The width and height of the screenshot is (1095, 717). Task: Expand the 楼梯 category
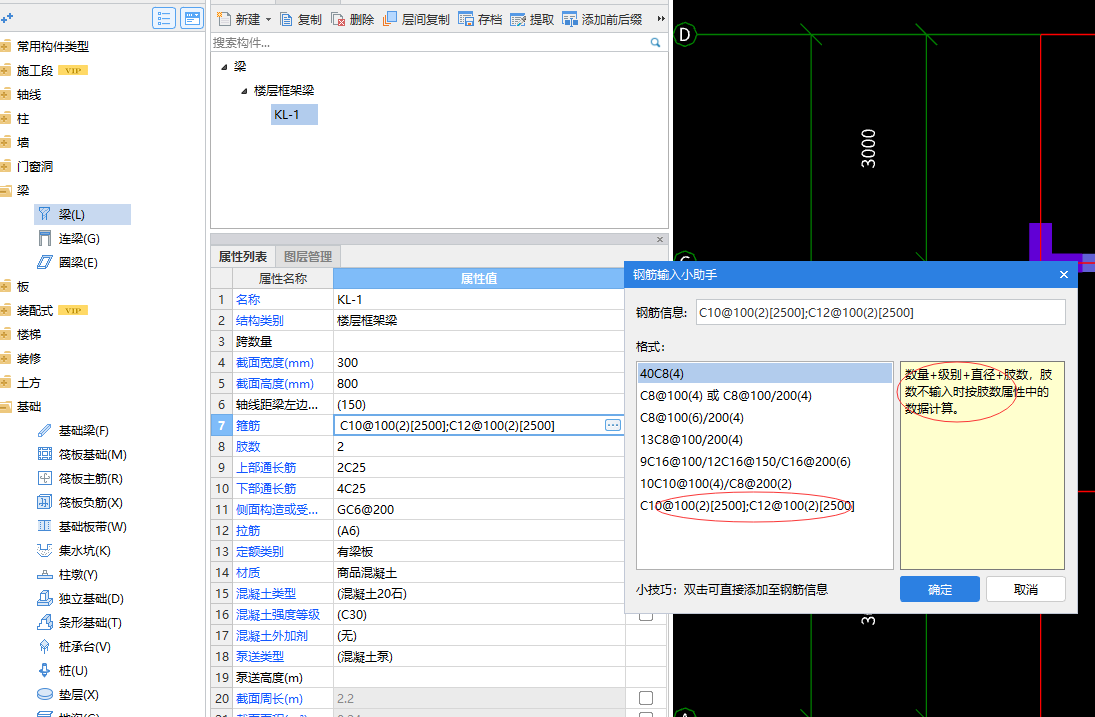coord(6,334)
